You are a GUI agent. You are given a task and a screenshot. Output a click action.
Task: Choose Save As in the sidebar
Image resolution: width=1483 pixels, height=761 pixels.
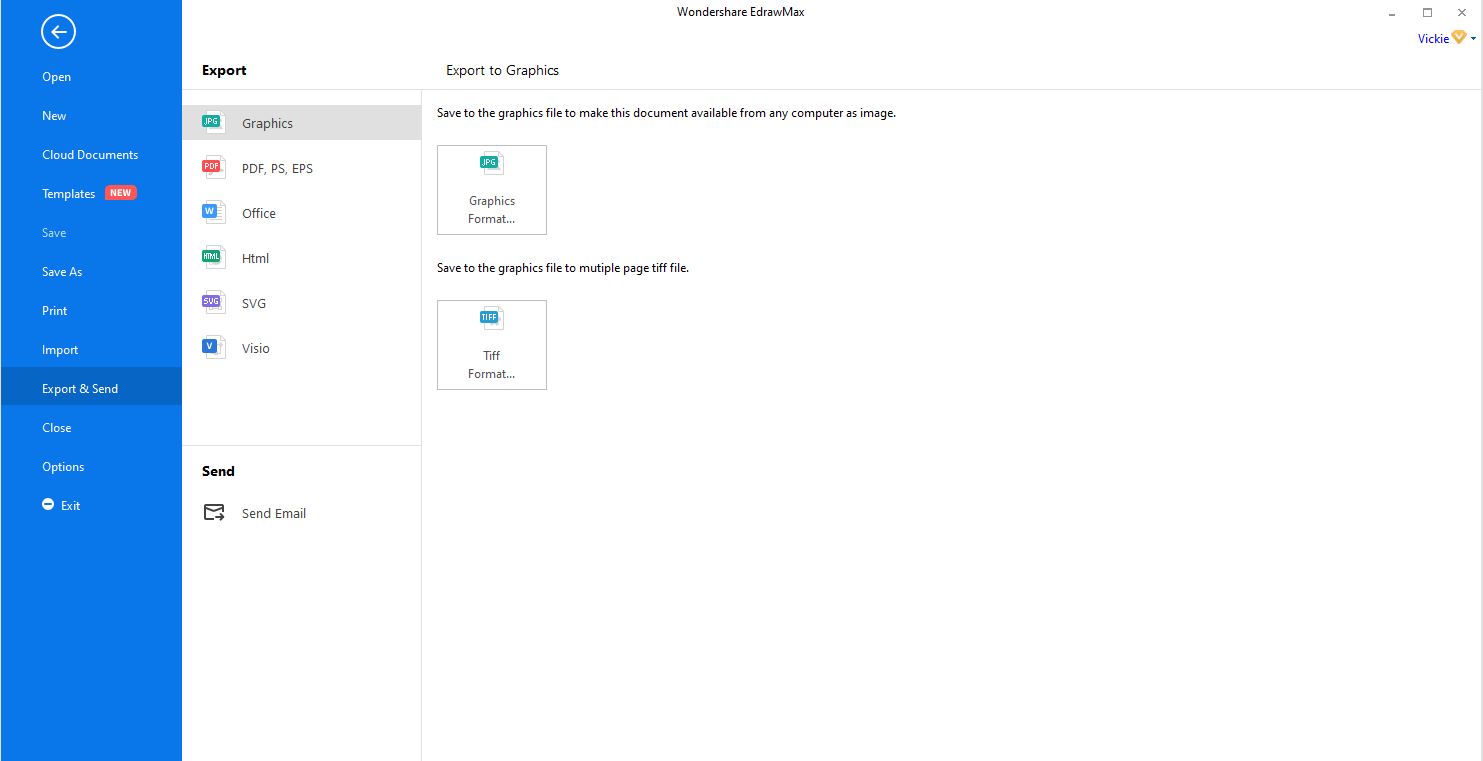pos(62,272)
